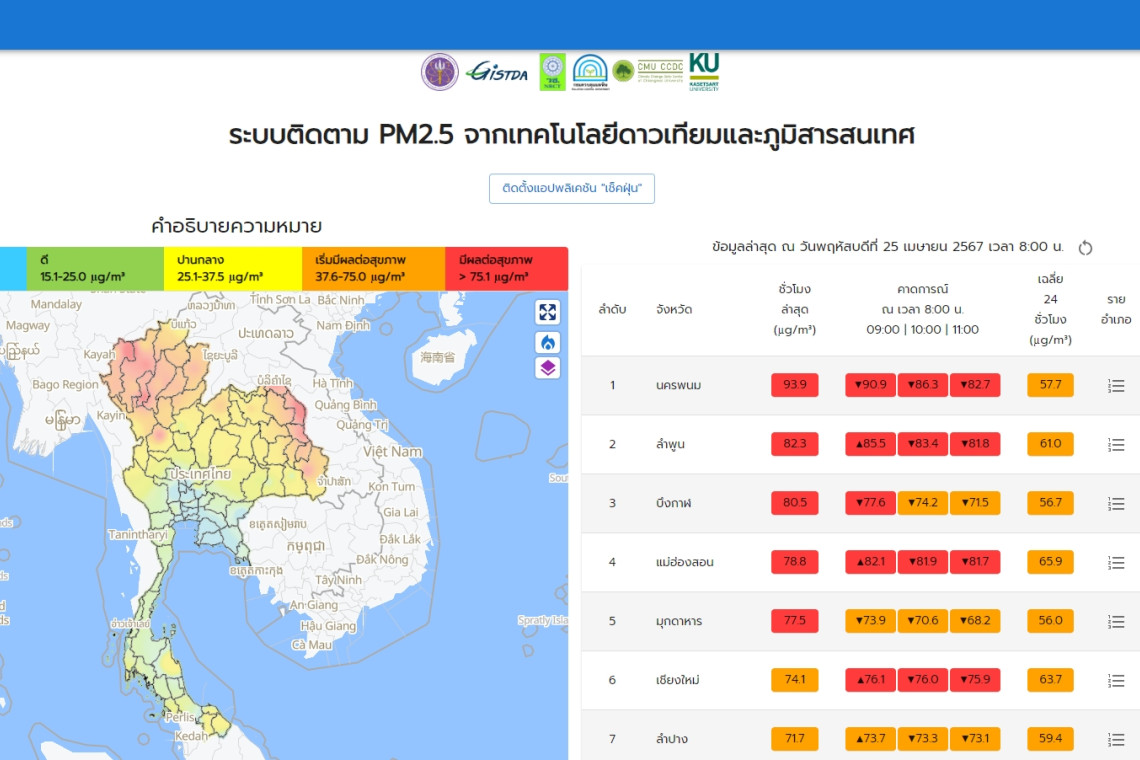Click the GISTDA logo

497,72
